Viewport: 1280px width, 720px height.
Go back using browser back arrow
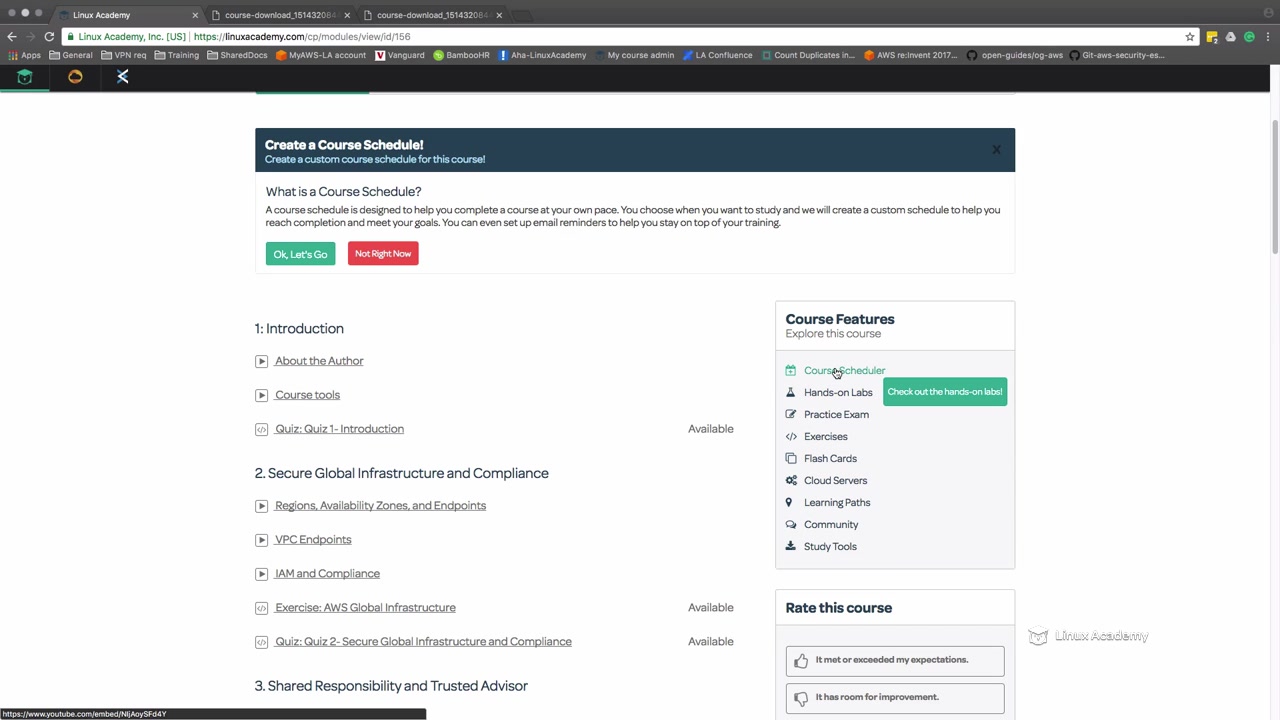pyautogui.click(x=12, y=37)
